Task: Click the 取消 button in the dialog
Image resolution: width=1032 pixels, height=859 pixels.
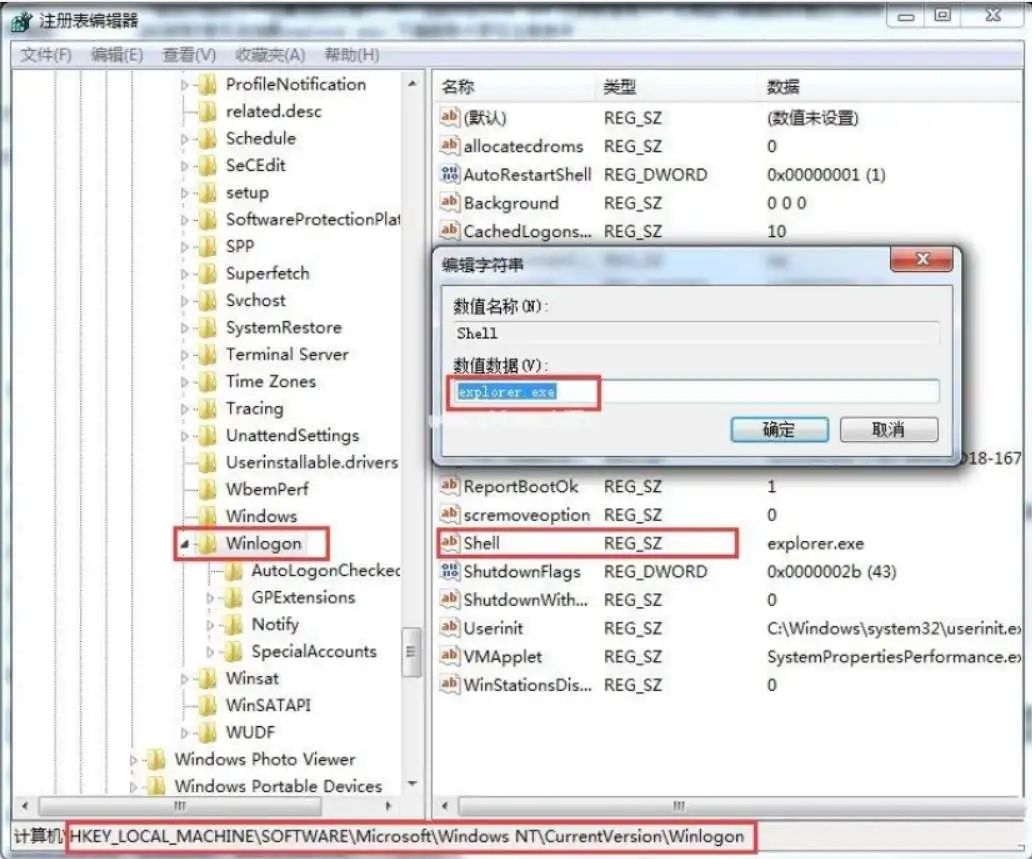Action: click(889, 430)
